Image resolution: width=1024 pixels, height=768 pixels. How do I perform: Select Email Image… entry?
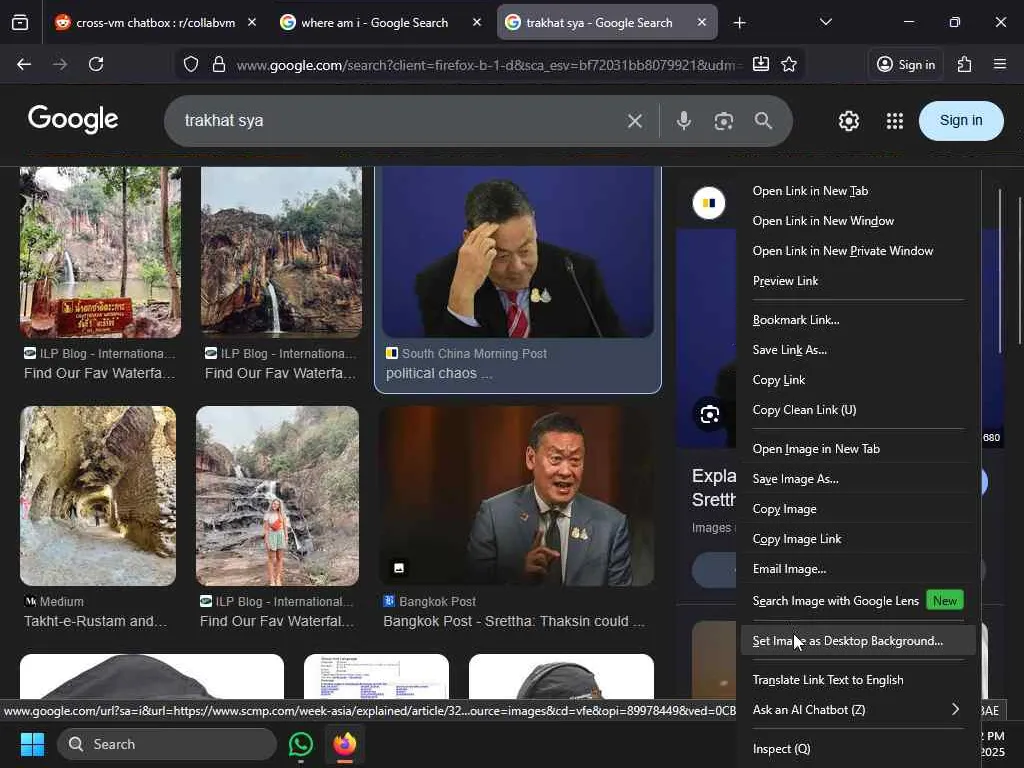coord(856,569)
